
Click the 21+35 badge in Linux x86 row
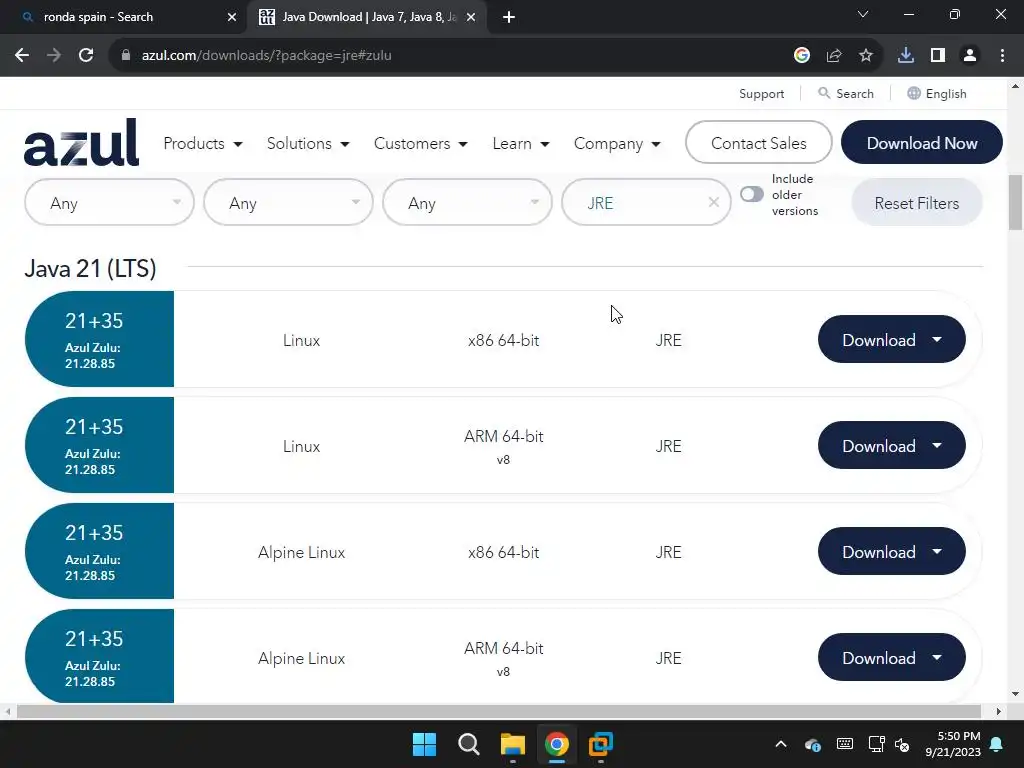point(99,339)
